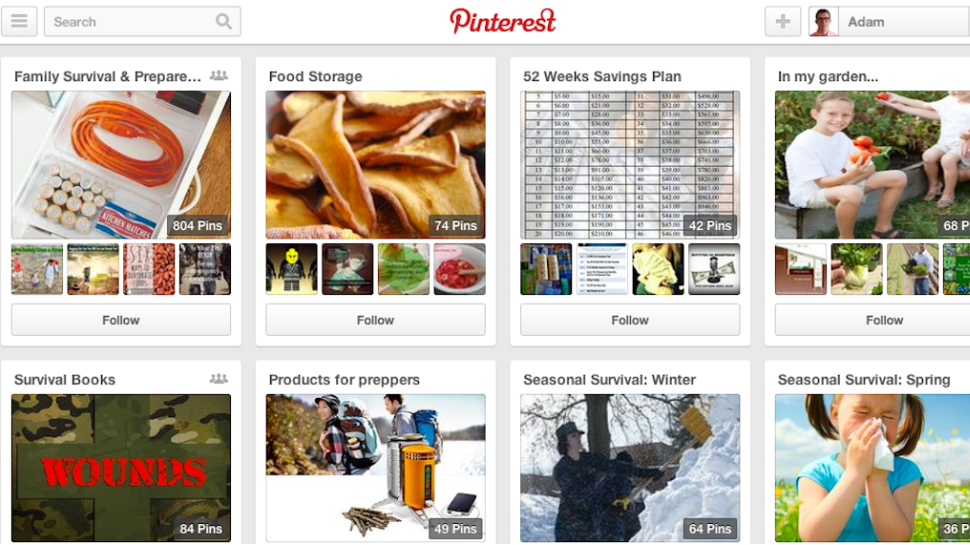Click the Pinterest logo
The height and width of the screenshot is (545, 970).
click(x=502, y=21)
